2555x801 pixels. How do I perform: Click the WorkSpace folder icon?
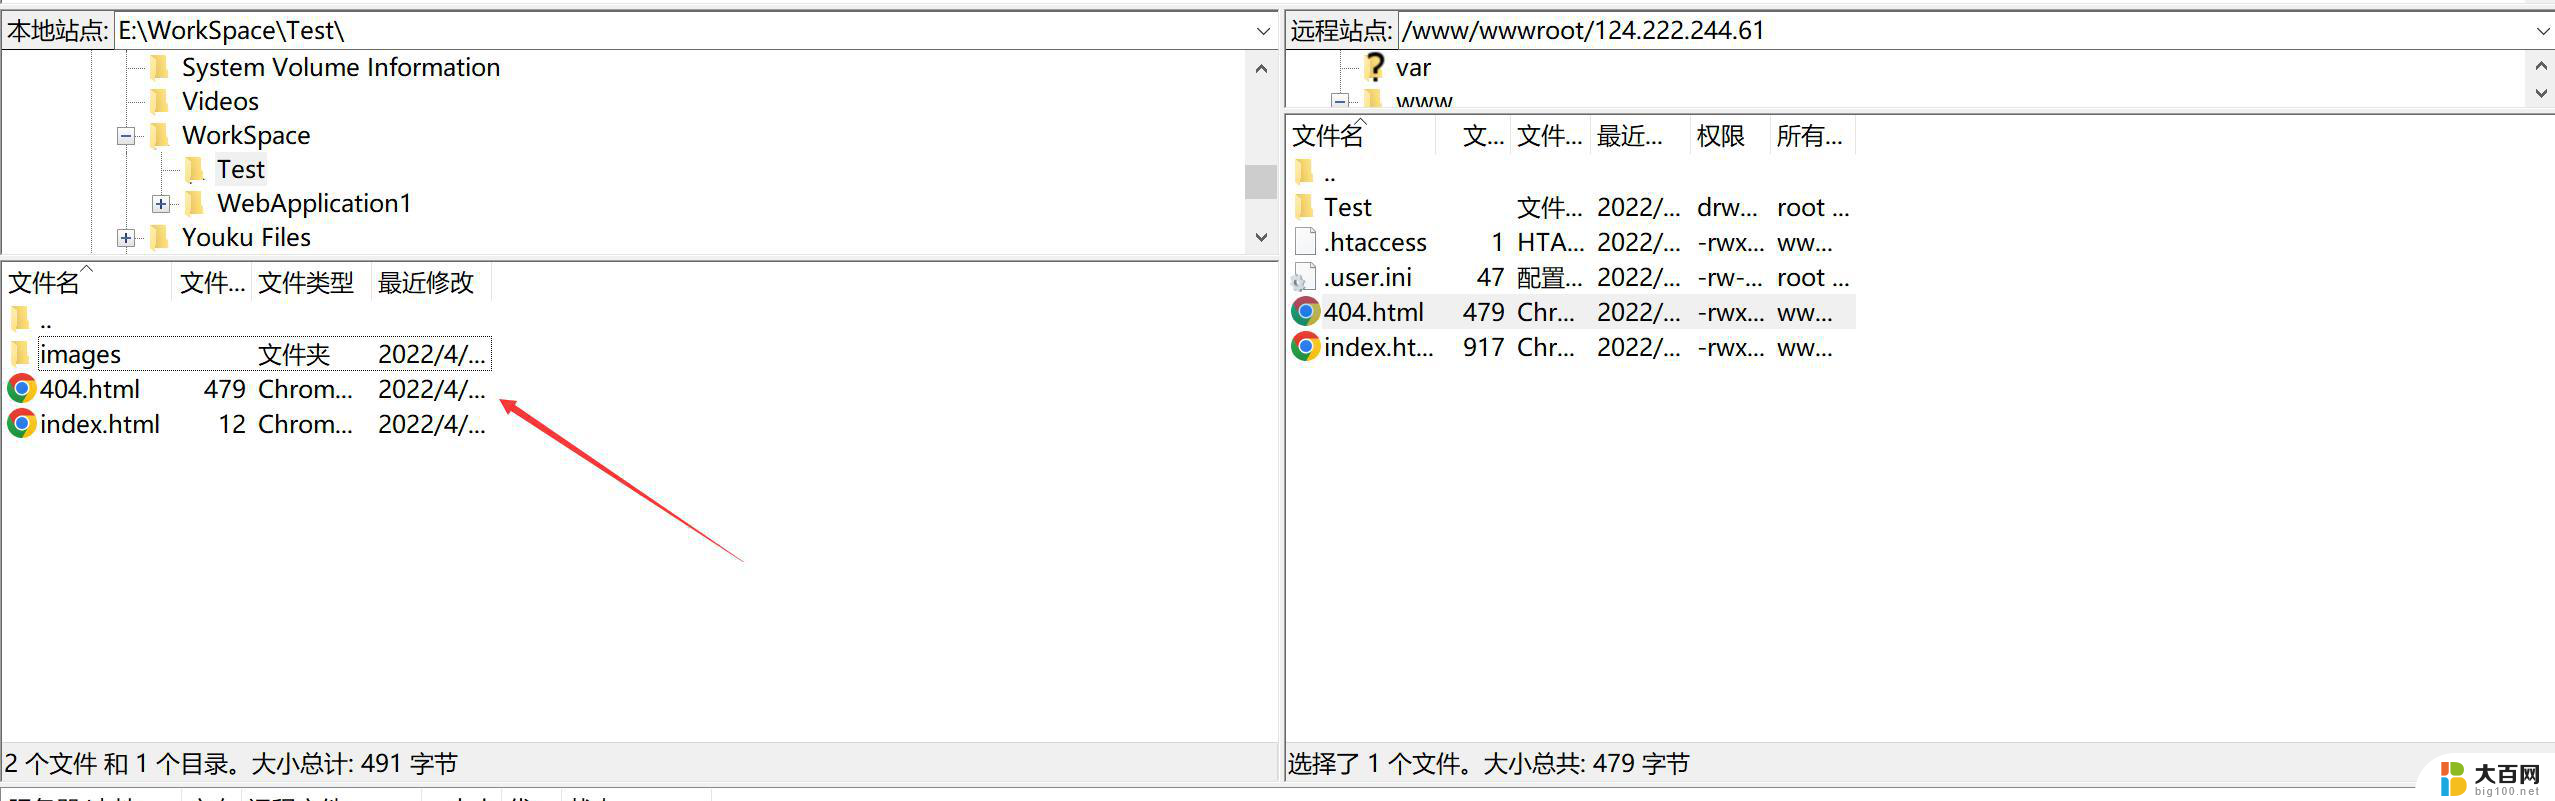coord(159,136)
